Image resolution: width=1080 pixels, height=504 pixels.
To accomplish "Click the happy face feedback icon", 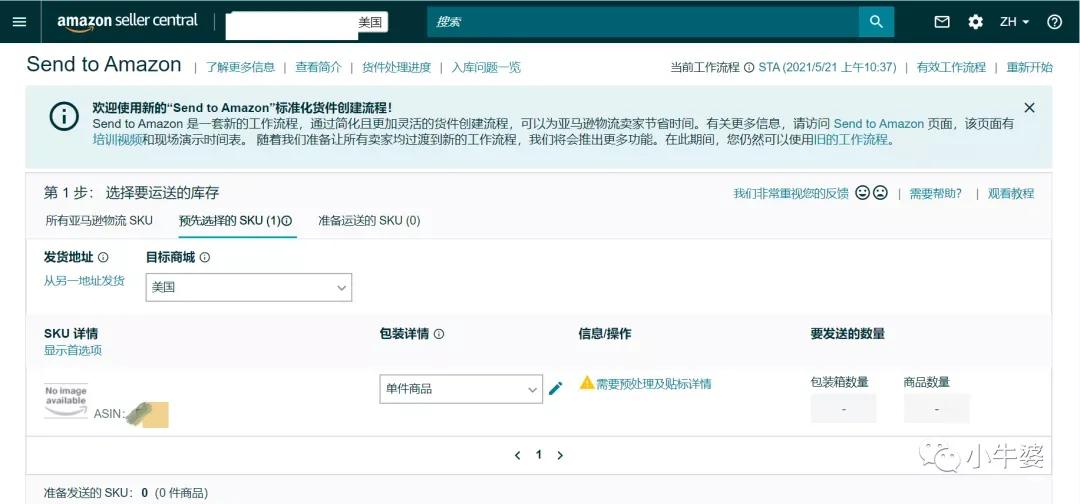I will [862, 193].
